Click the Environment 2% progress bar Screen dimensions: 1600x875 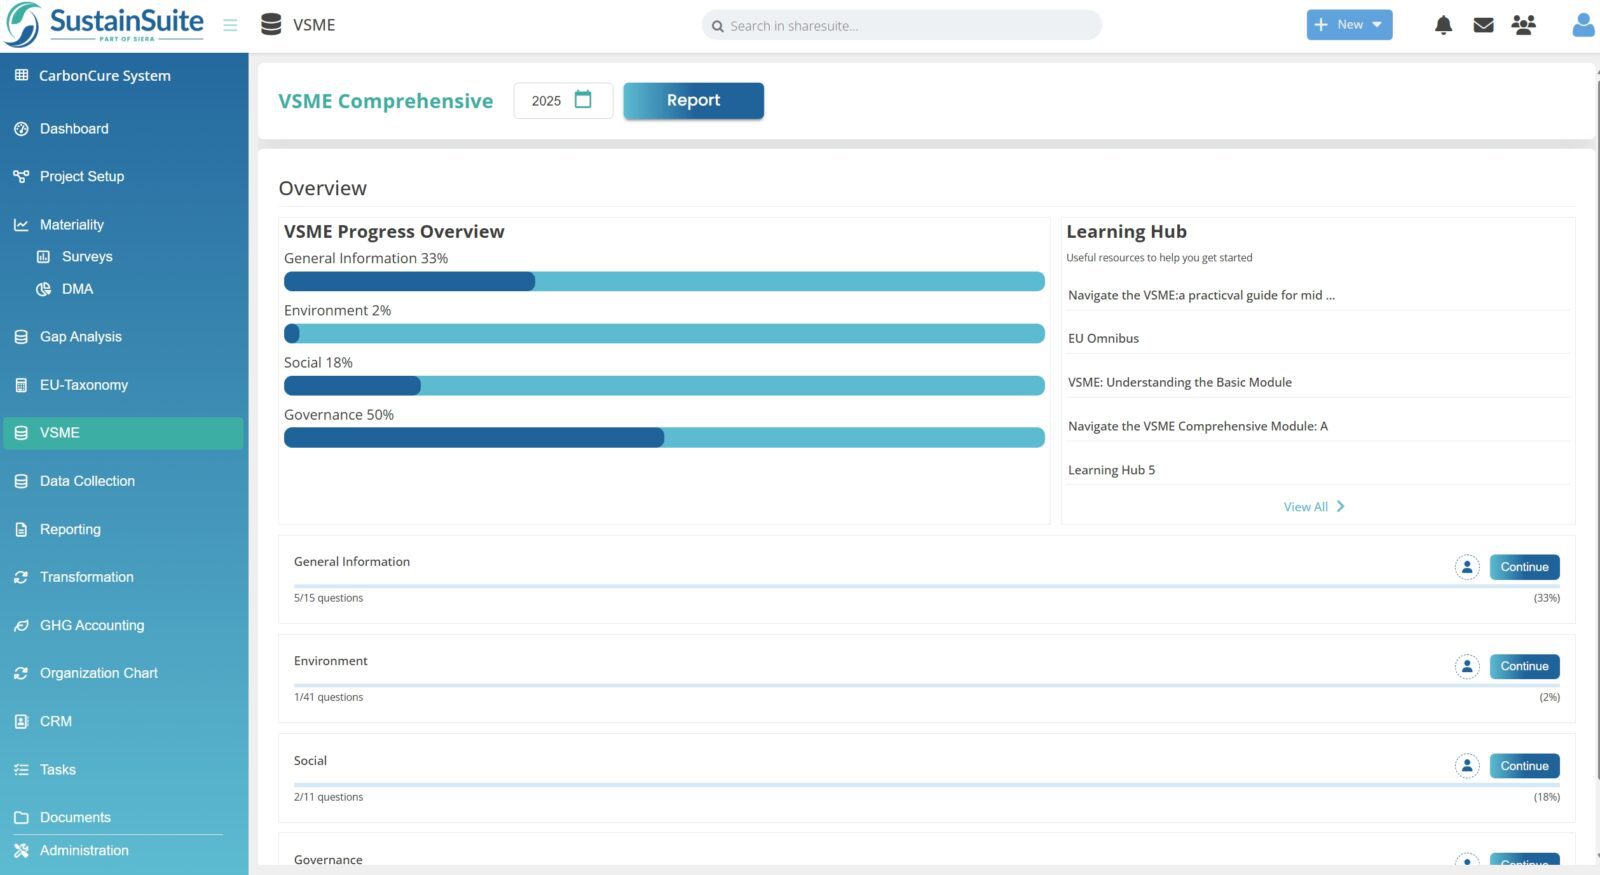(664, 334)
